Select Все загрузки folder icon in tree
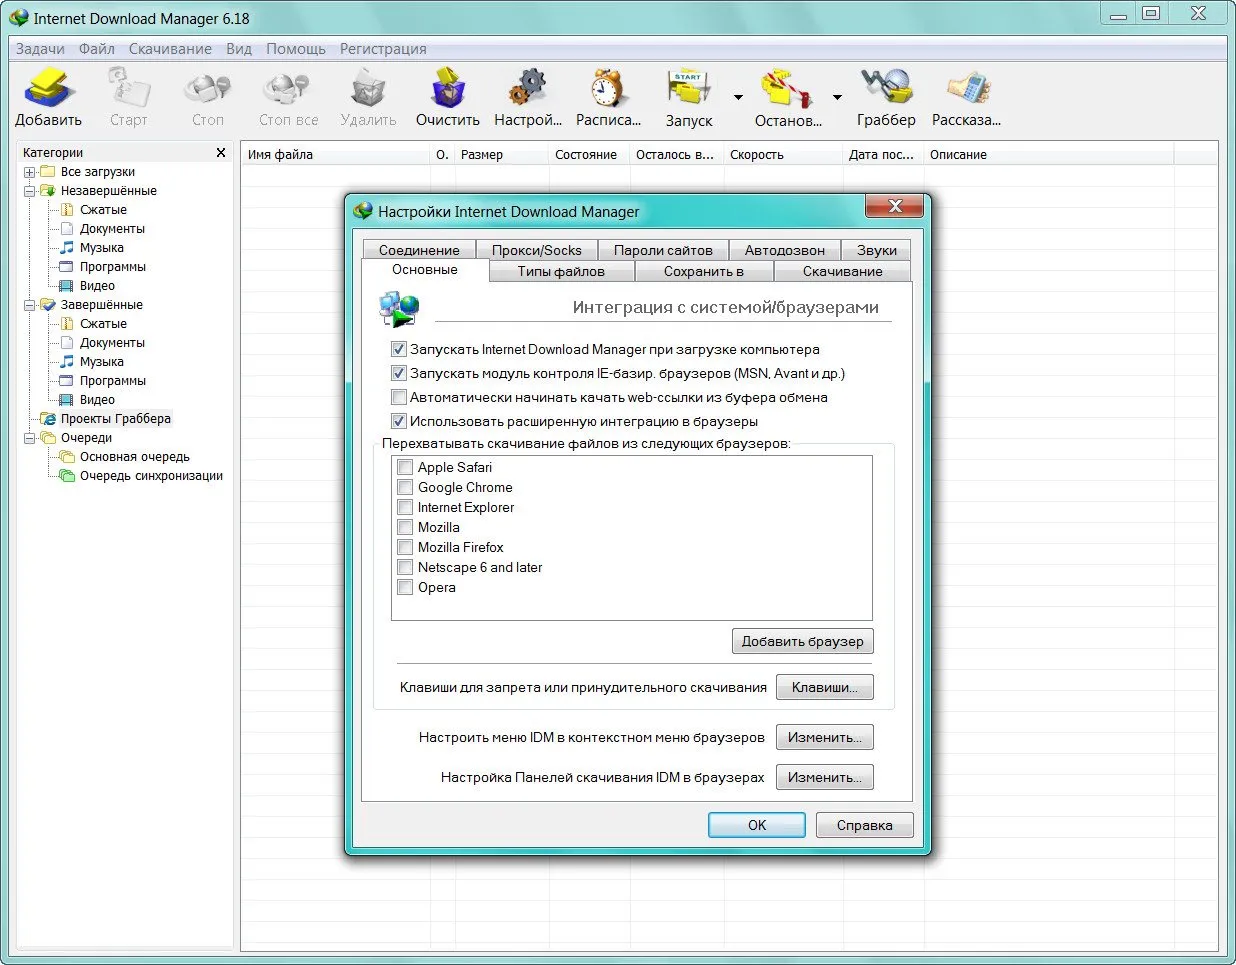This screenshot has width=1236, height=965. [47, 172]
